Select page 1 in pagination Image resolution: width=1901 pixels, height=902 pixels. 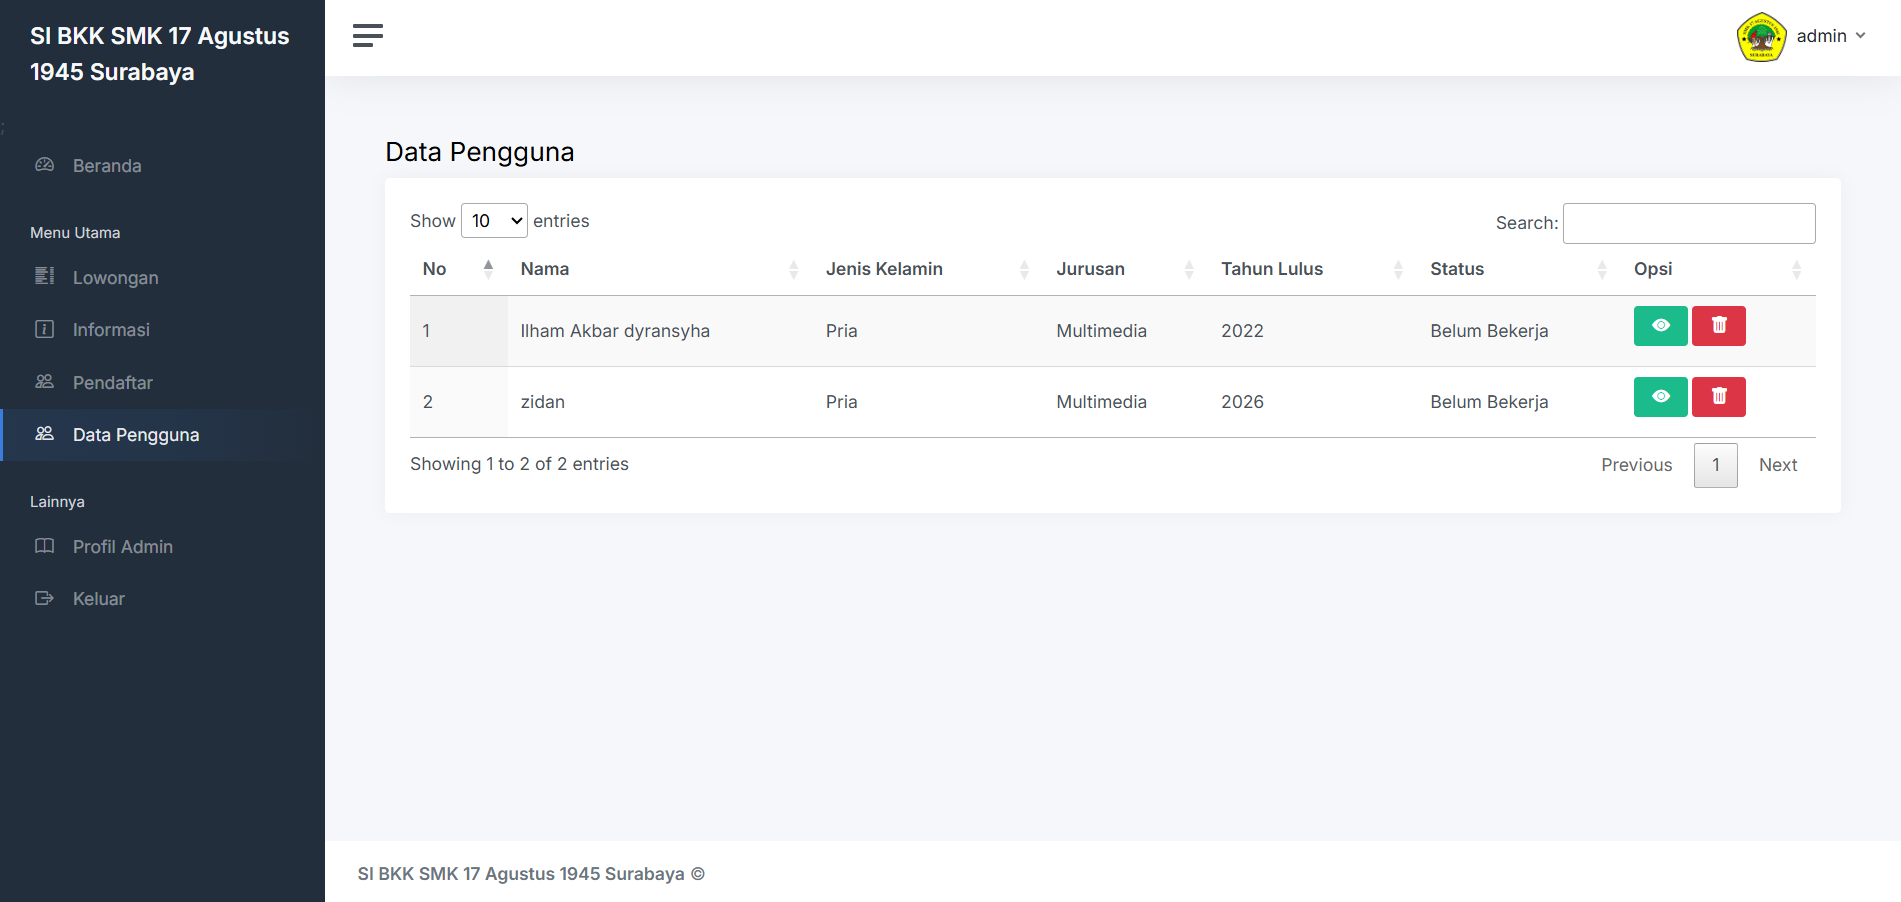pos(1715,465)
